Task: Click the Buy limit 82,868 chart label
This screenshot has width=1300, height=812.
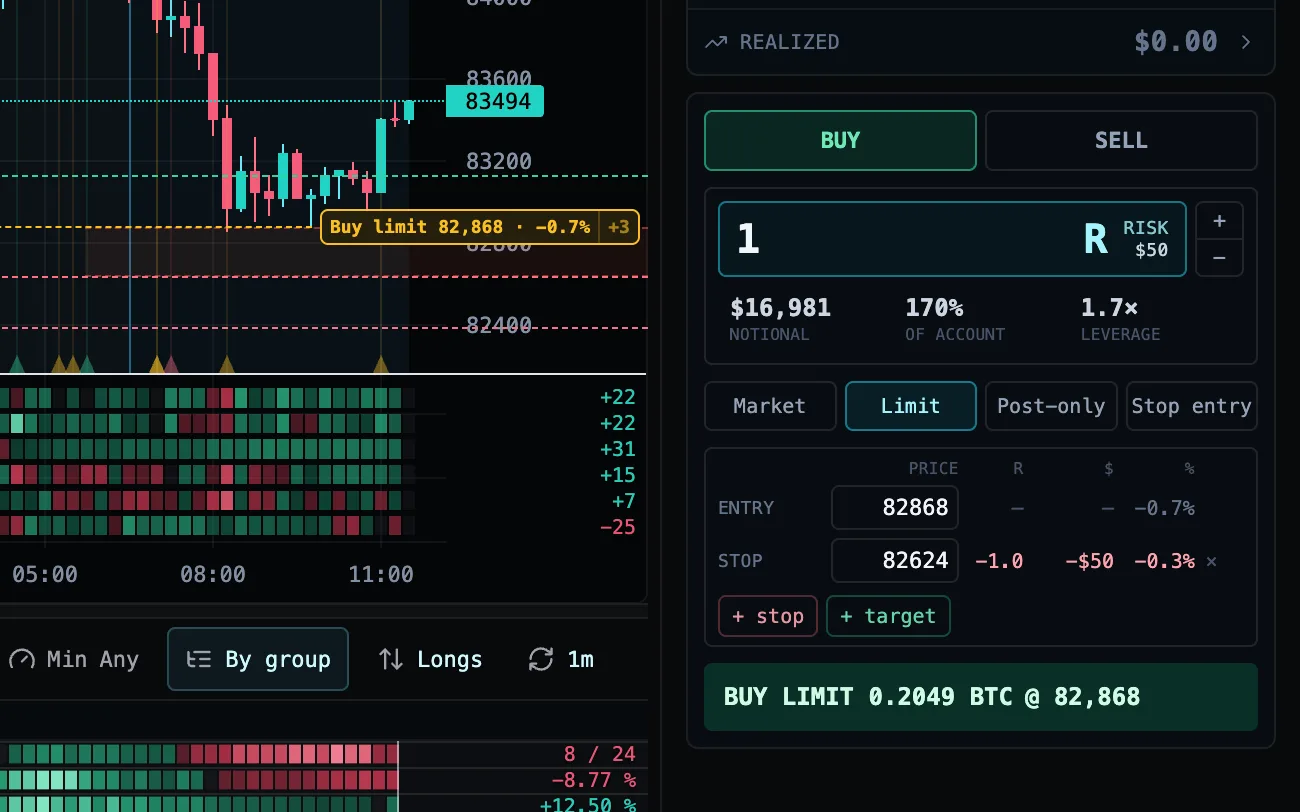Action: (x=459, y=227)
